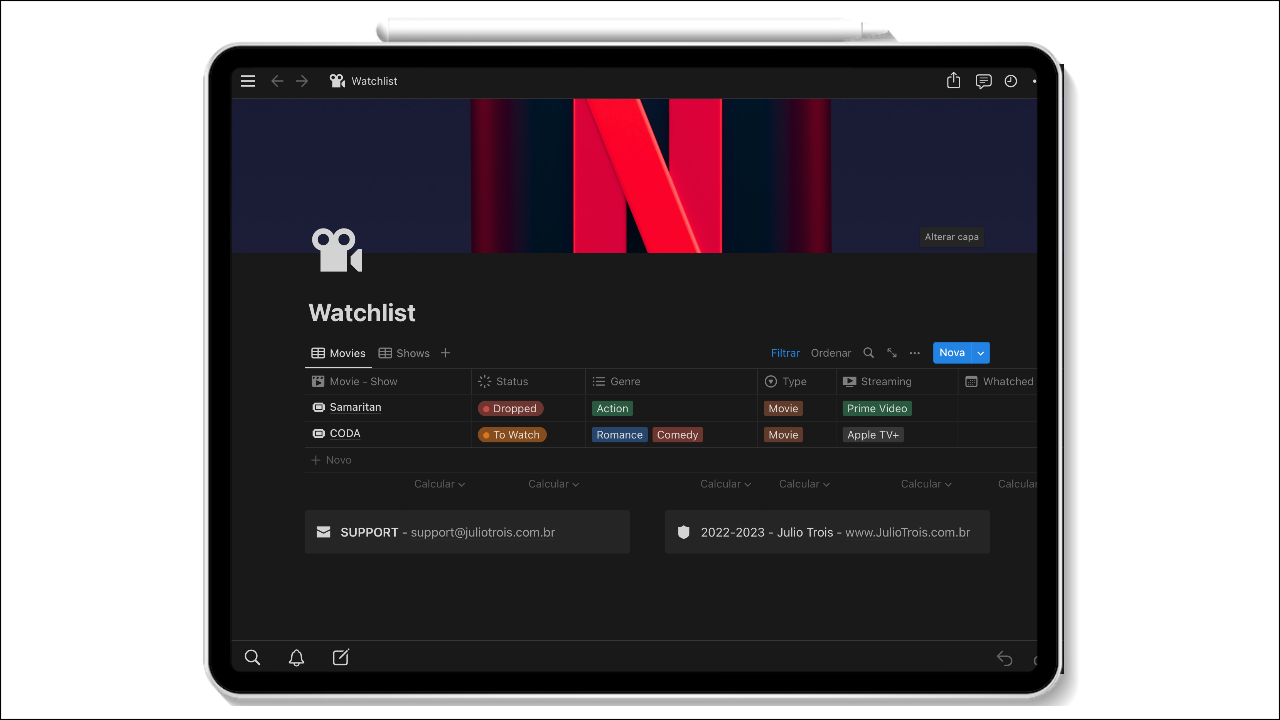Click the Netflix cover image
Viewport: 1280px width, 720px height.
click(x=634, y=175)
